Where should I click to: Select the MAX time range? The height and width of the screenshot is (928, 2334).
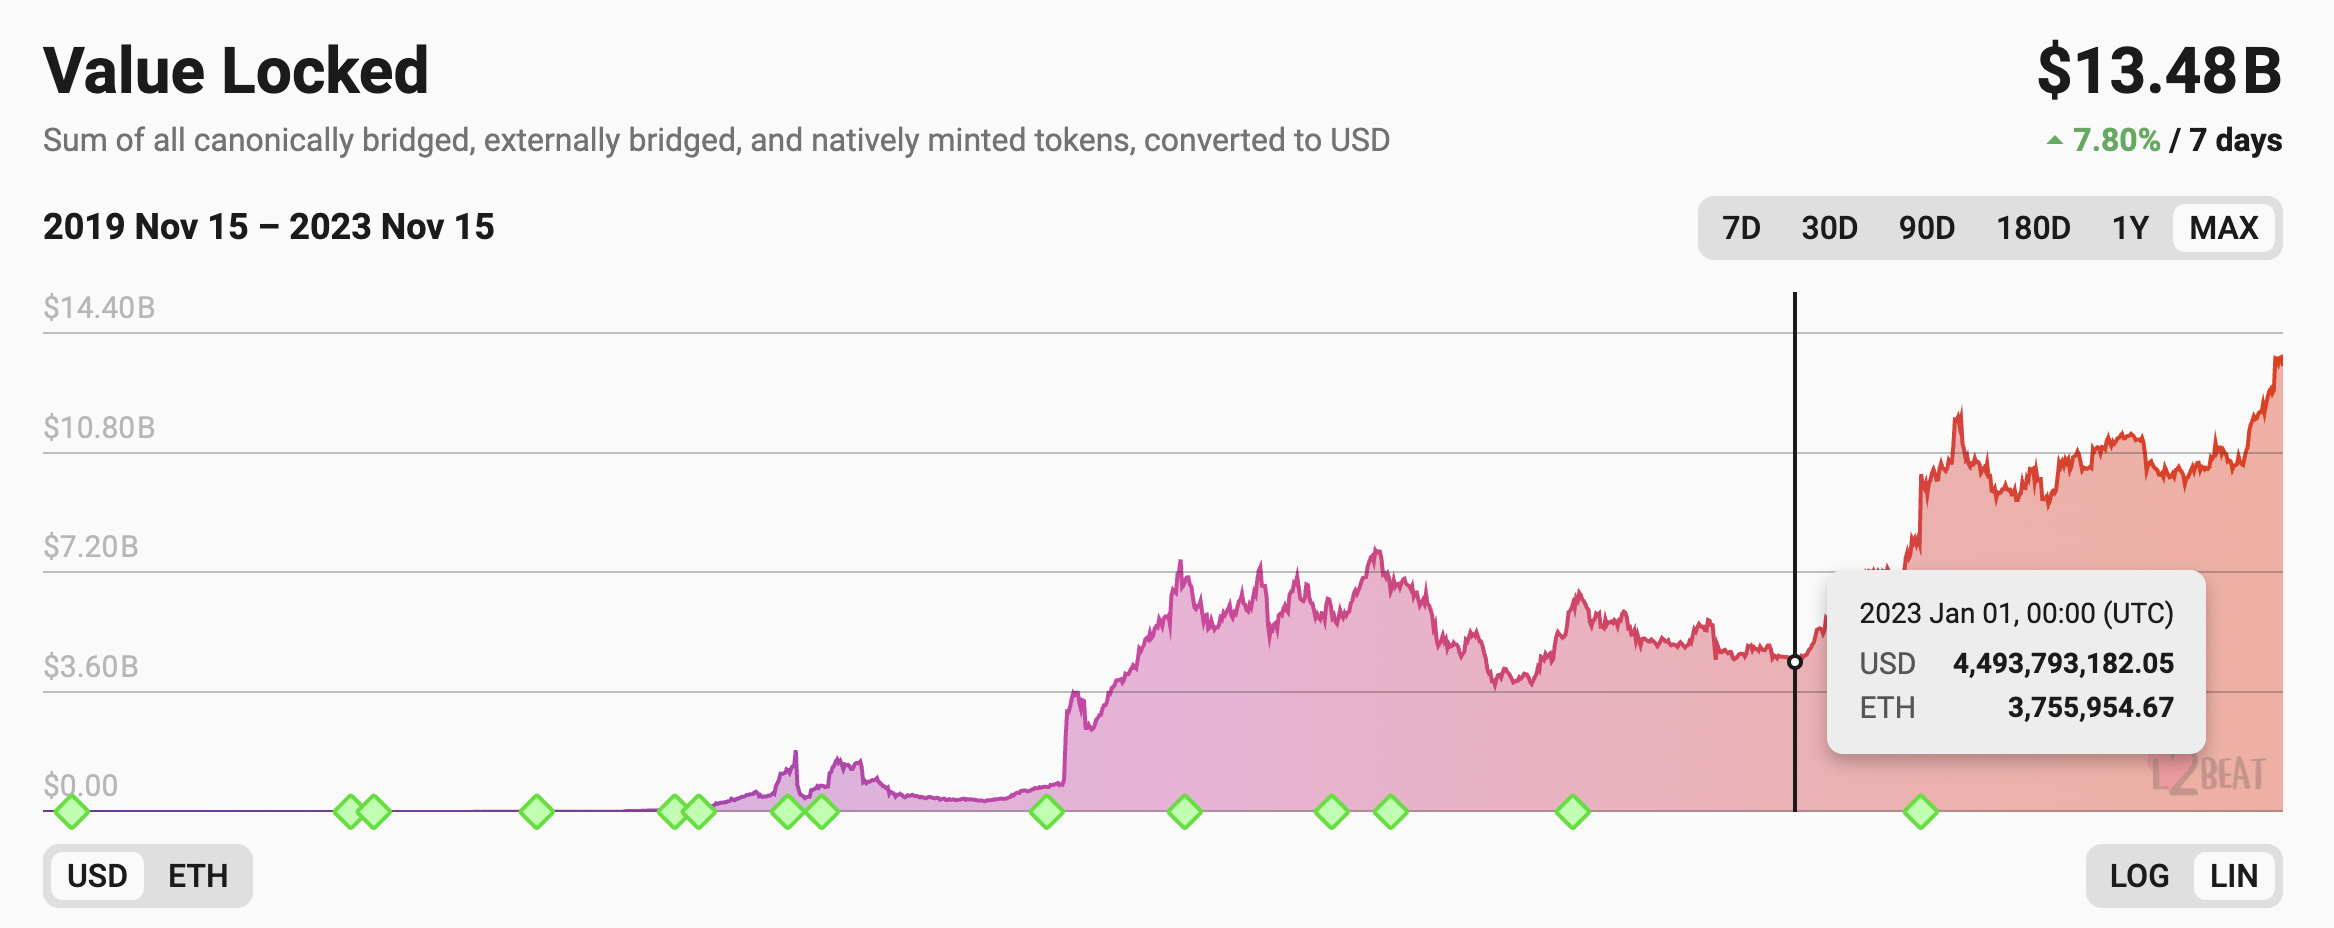(x=2223, y=228)
